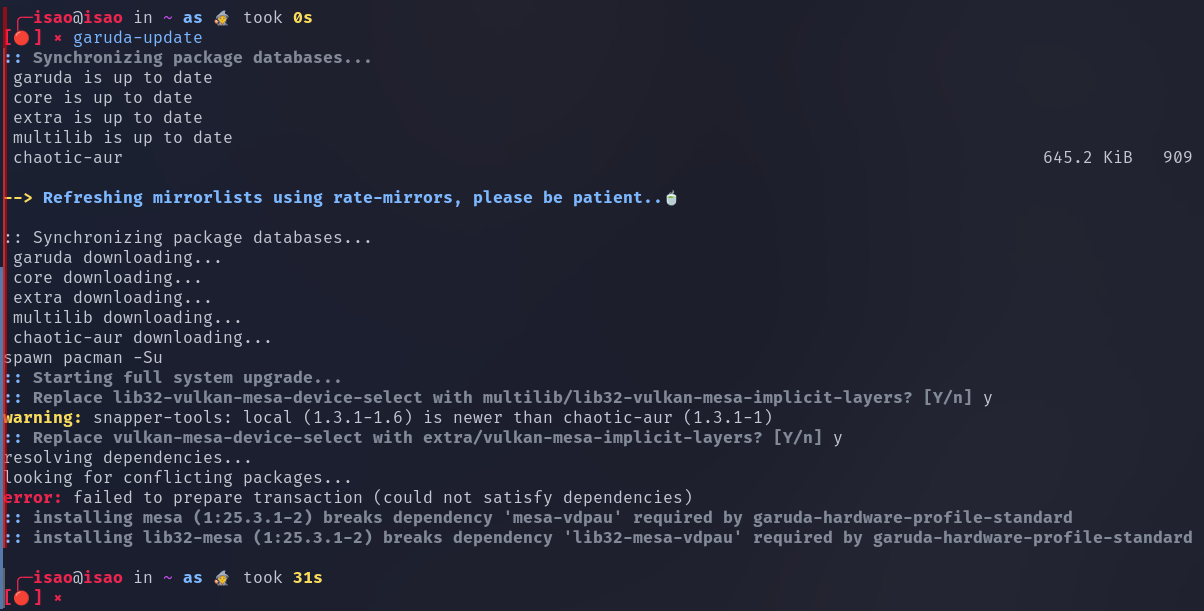Click the "took 31s" duration text
Image resolution: width=1204 pixels, height=611 pixels.
282,578
